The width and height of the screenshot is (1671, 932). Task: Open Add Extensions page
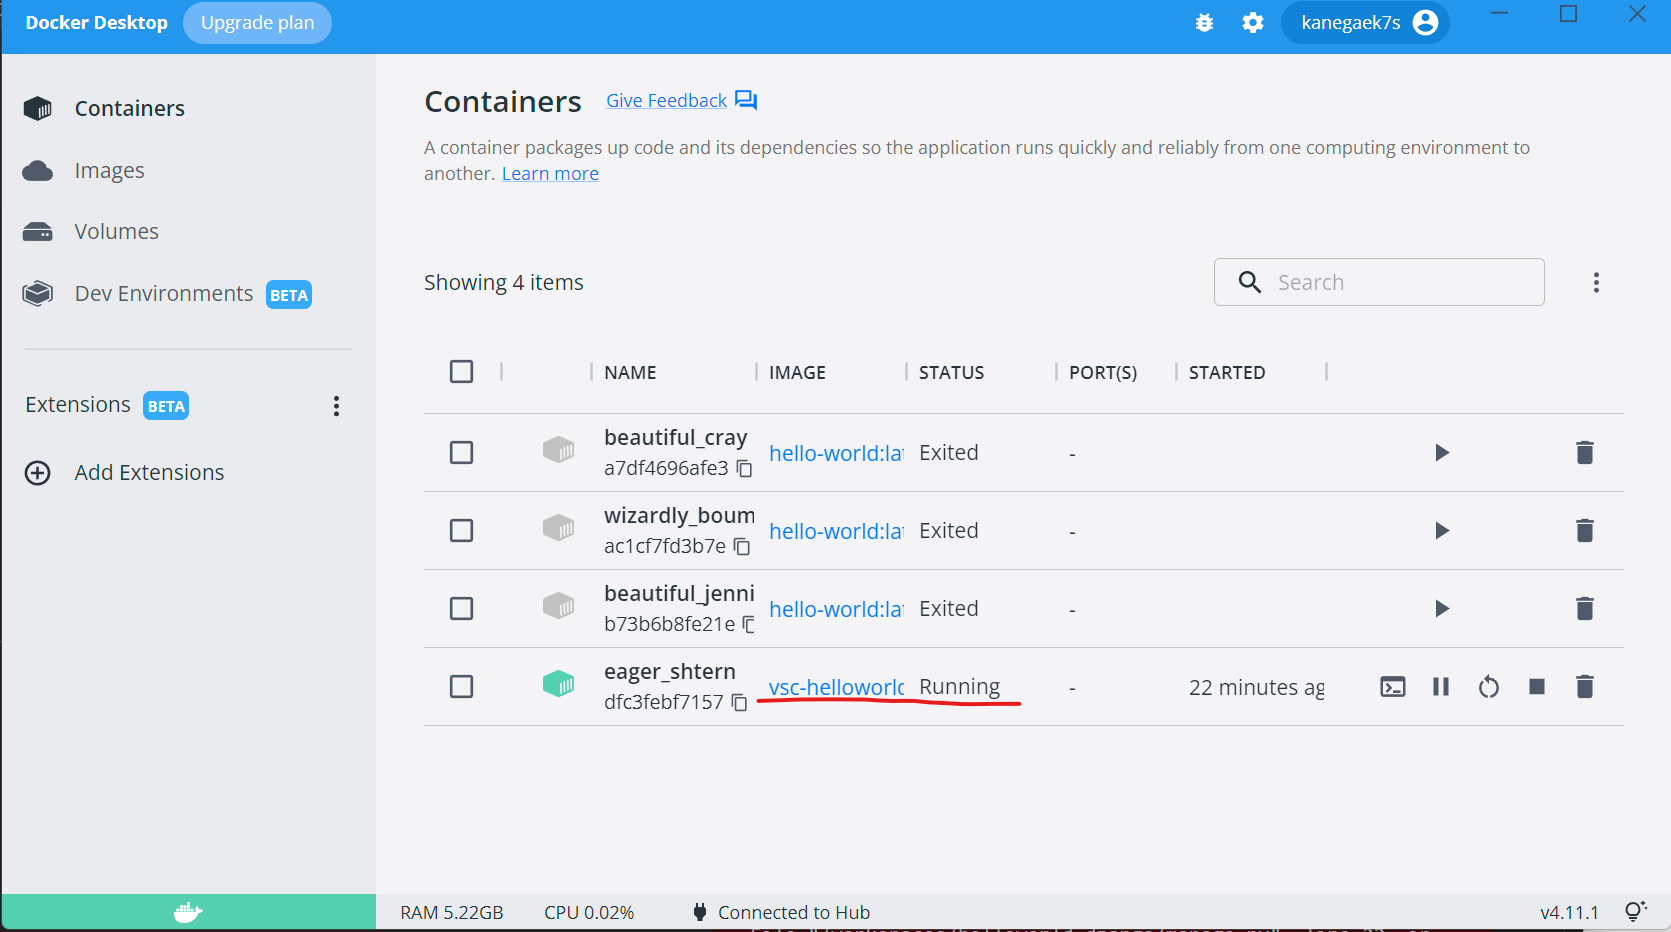pyautogui.click(x=149, y=473)
